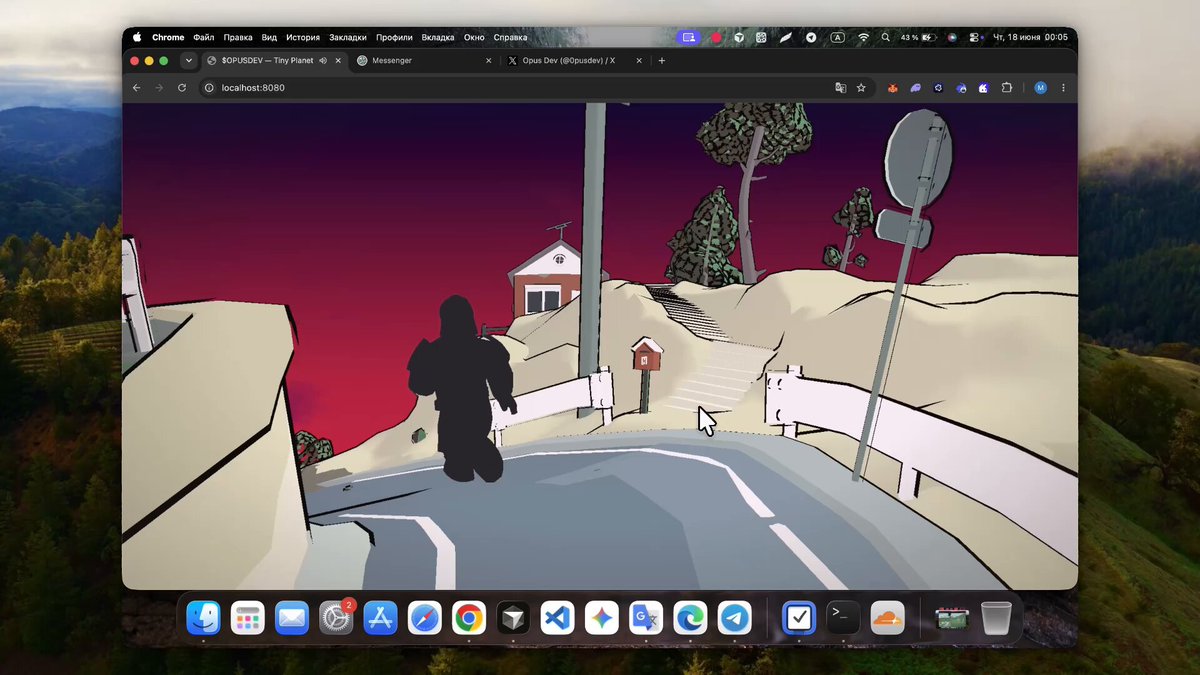Image resolution: width=1200 pixels, height=675 pixels.
Task: Open the Справка menu
Action: [x=510, y=37]
